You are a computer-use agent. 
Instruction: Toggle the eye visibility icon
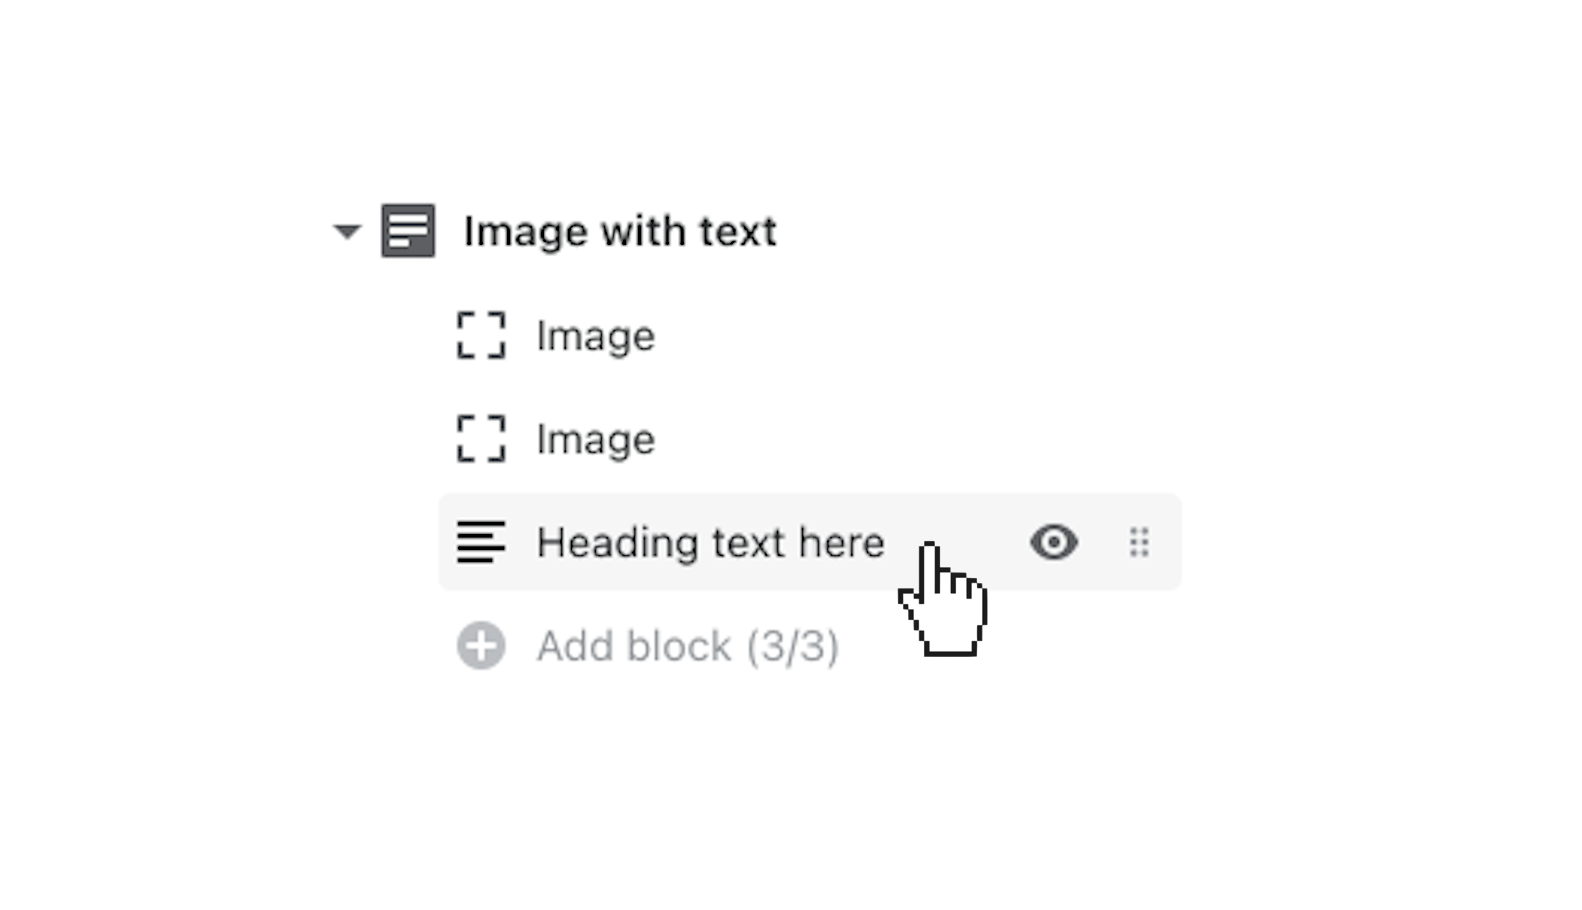[x=1054, y=542]
